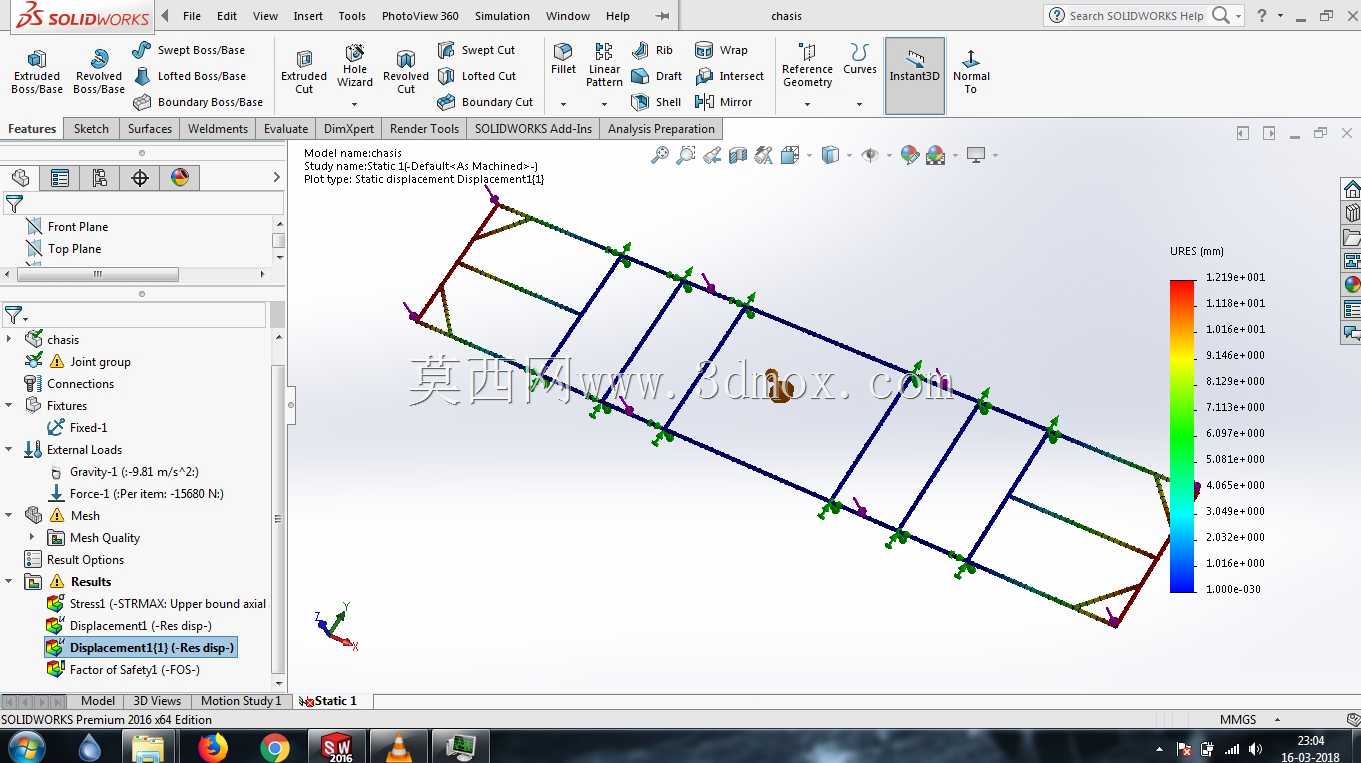Viewport: 1361px width, 763px height.
Task: Select the Revolved Cut tool
Action: (406, 72)
